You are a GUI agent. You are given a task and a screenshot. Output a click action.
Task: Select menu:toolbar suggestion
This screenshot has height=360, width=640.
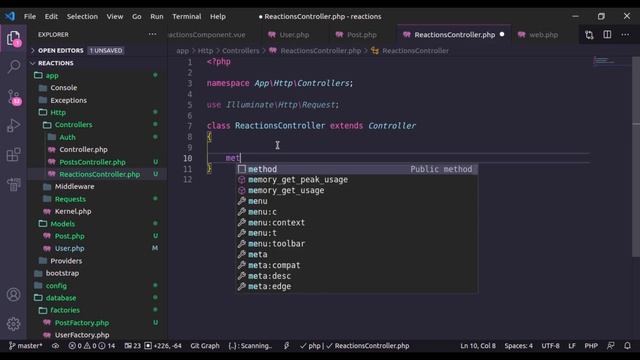[357, 244]
